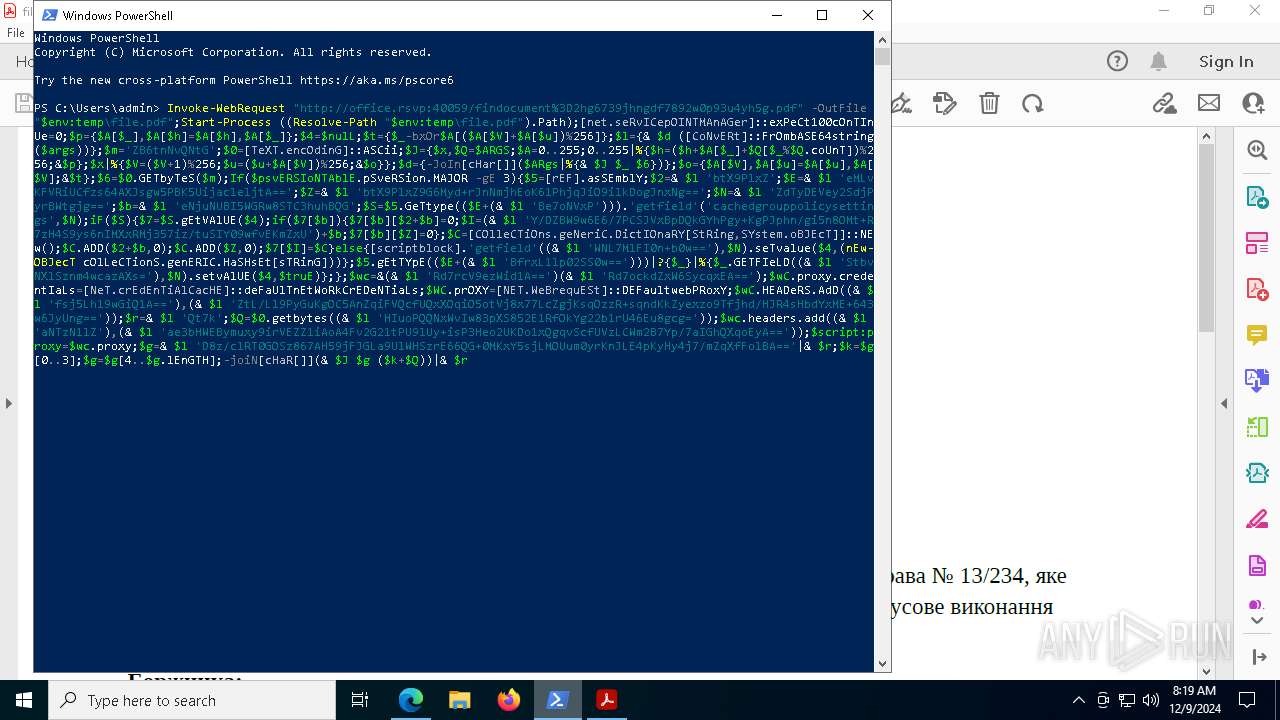Switch to PowerShell taskbar button
1280x720 pixels.
pos(558,700)
